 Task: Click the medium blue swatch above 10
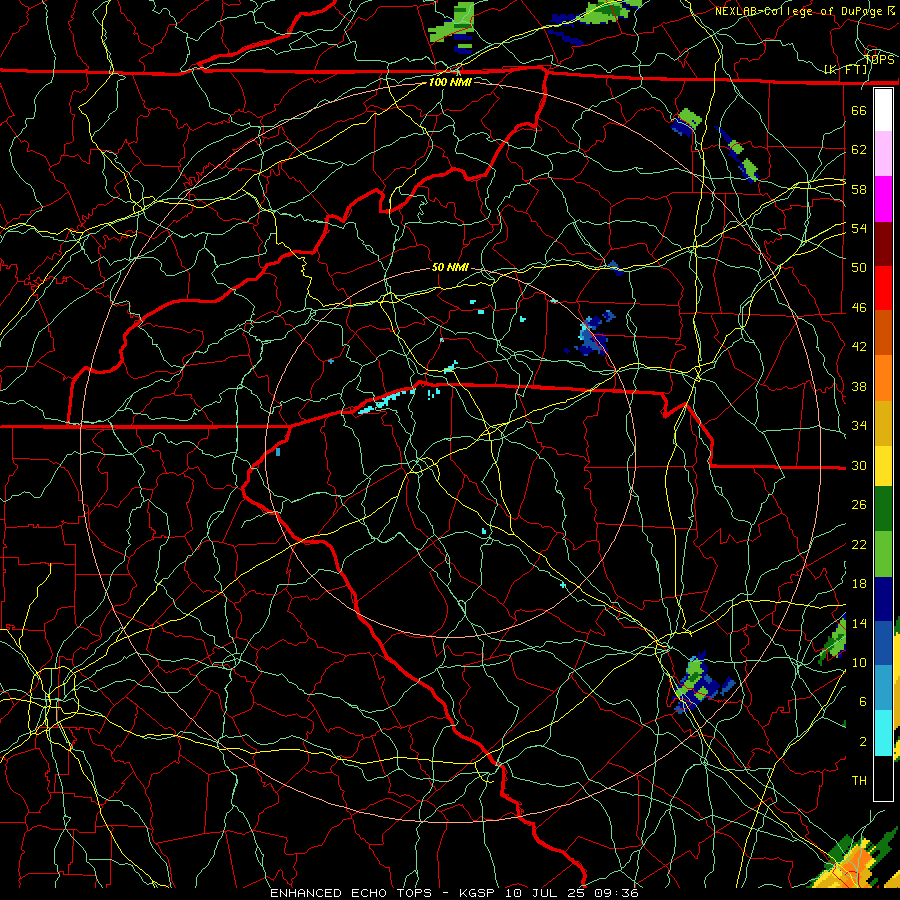pos(883,643)
